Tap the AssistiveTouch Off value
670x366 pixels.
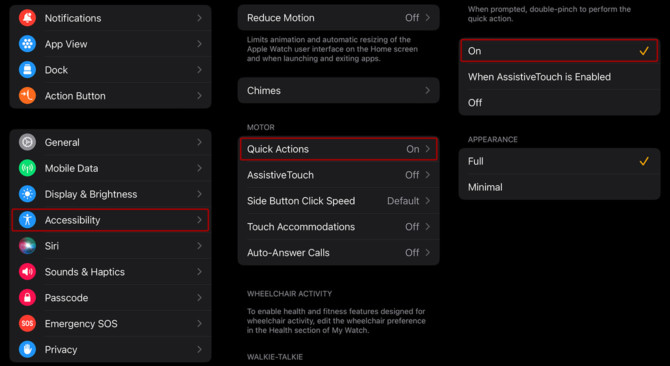(x=412, y=175)
